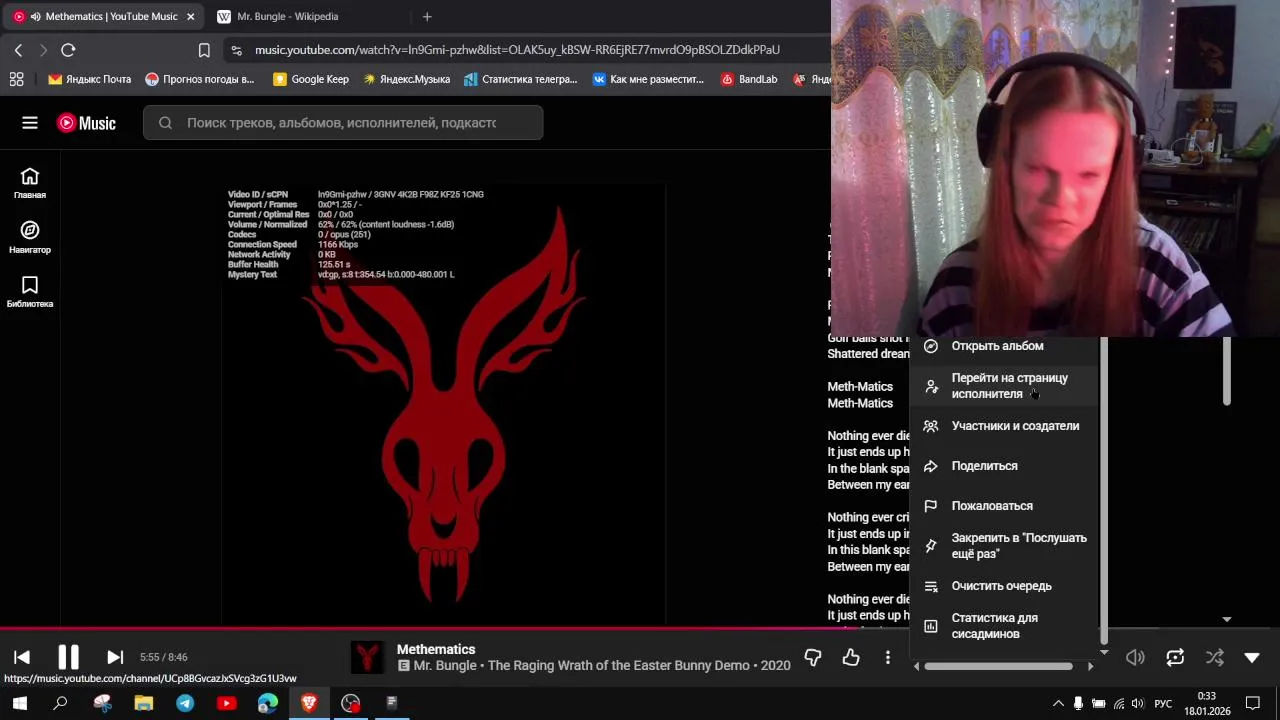The width and height of the screenshot is (1280, 720).
Task: Open the YouTube taskbar app
Action: click(226, 703)
